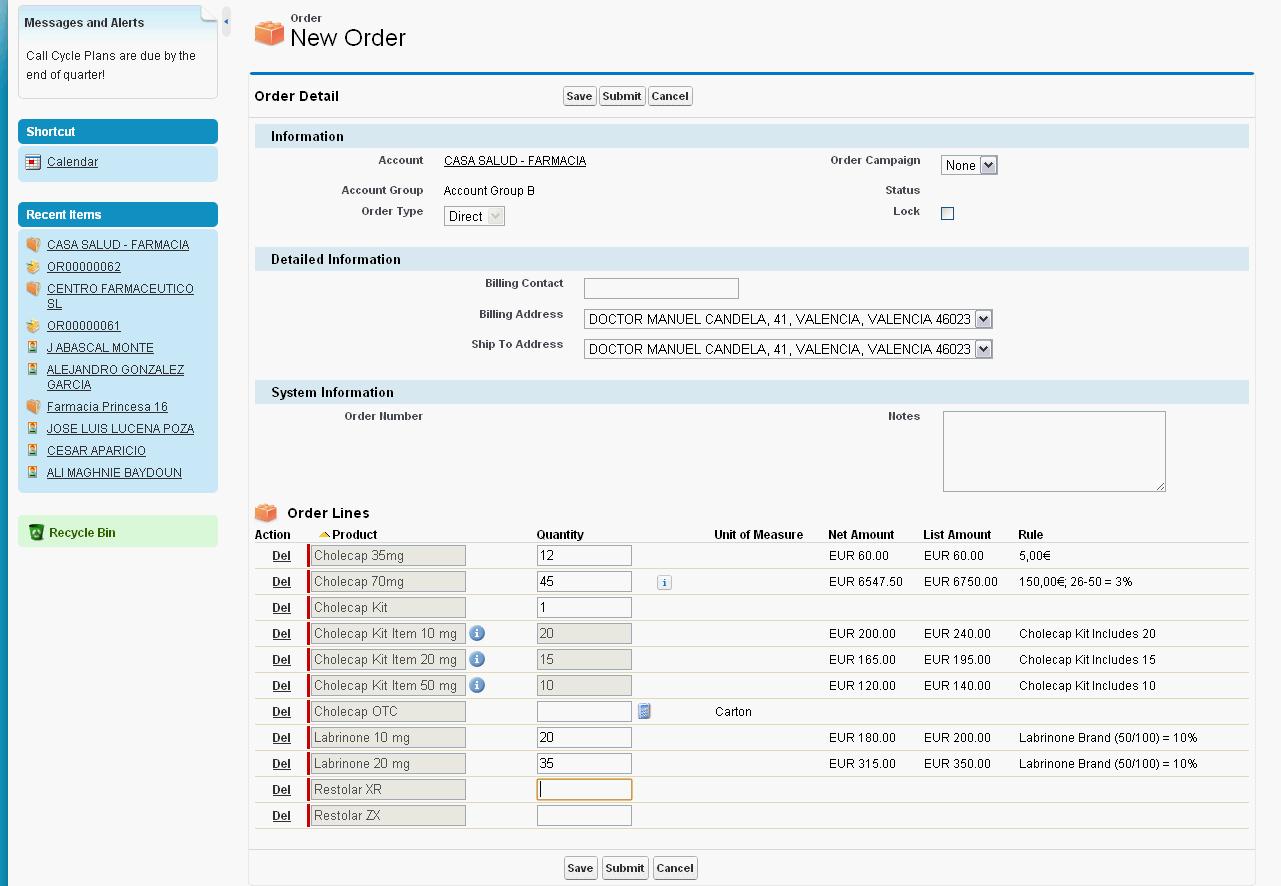
Task: Focus the Restolar ZX quantity field
Action: tap(584, 816)
